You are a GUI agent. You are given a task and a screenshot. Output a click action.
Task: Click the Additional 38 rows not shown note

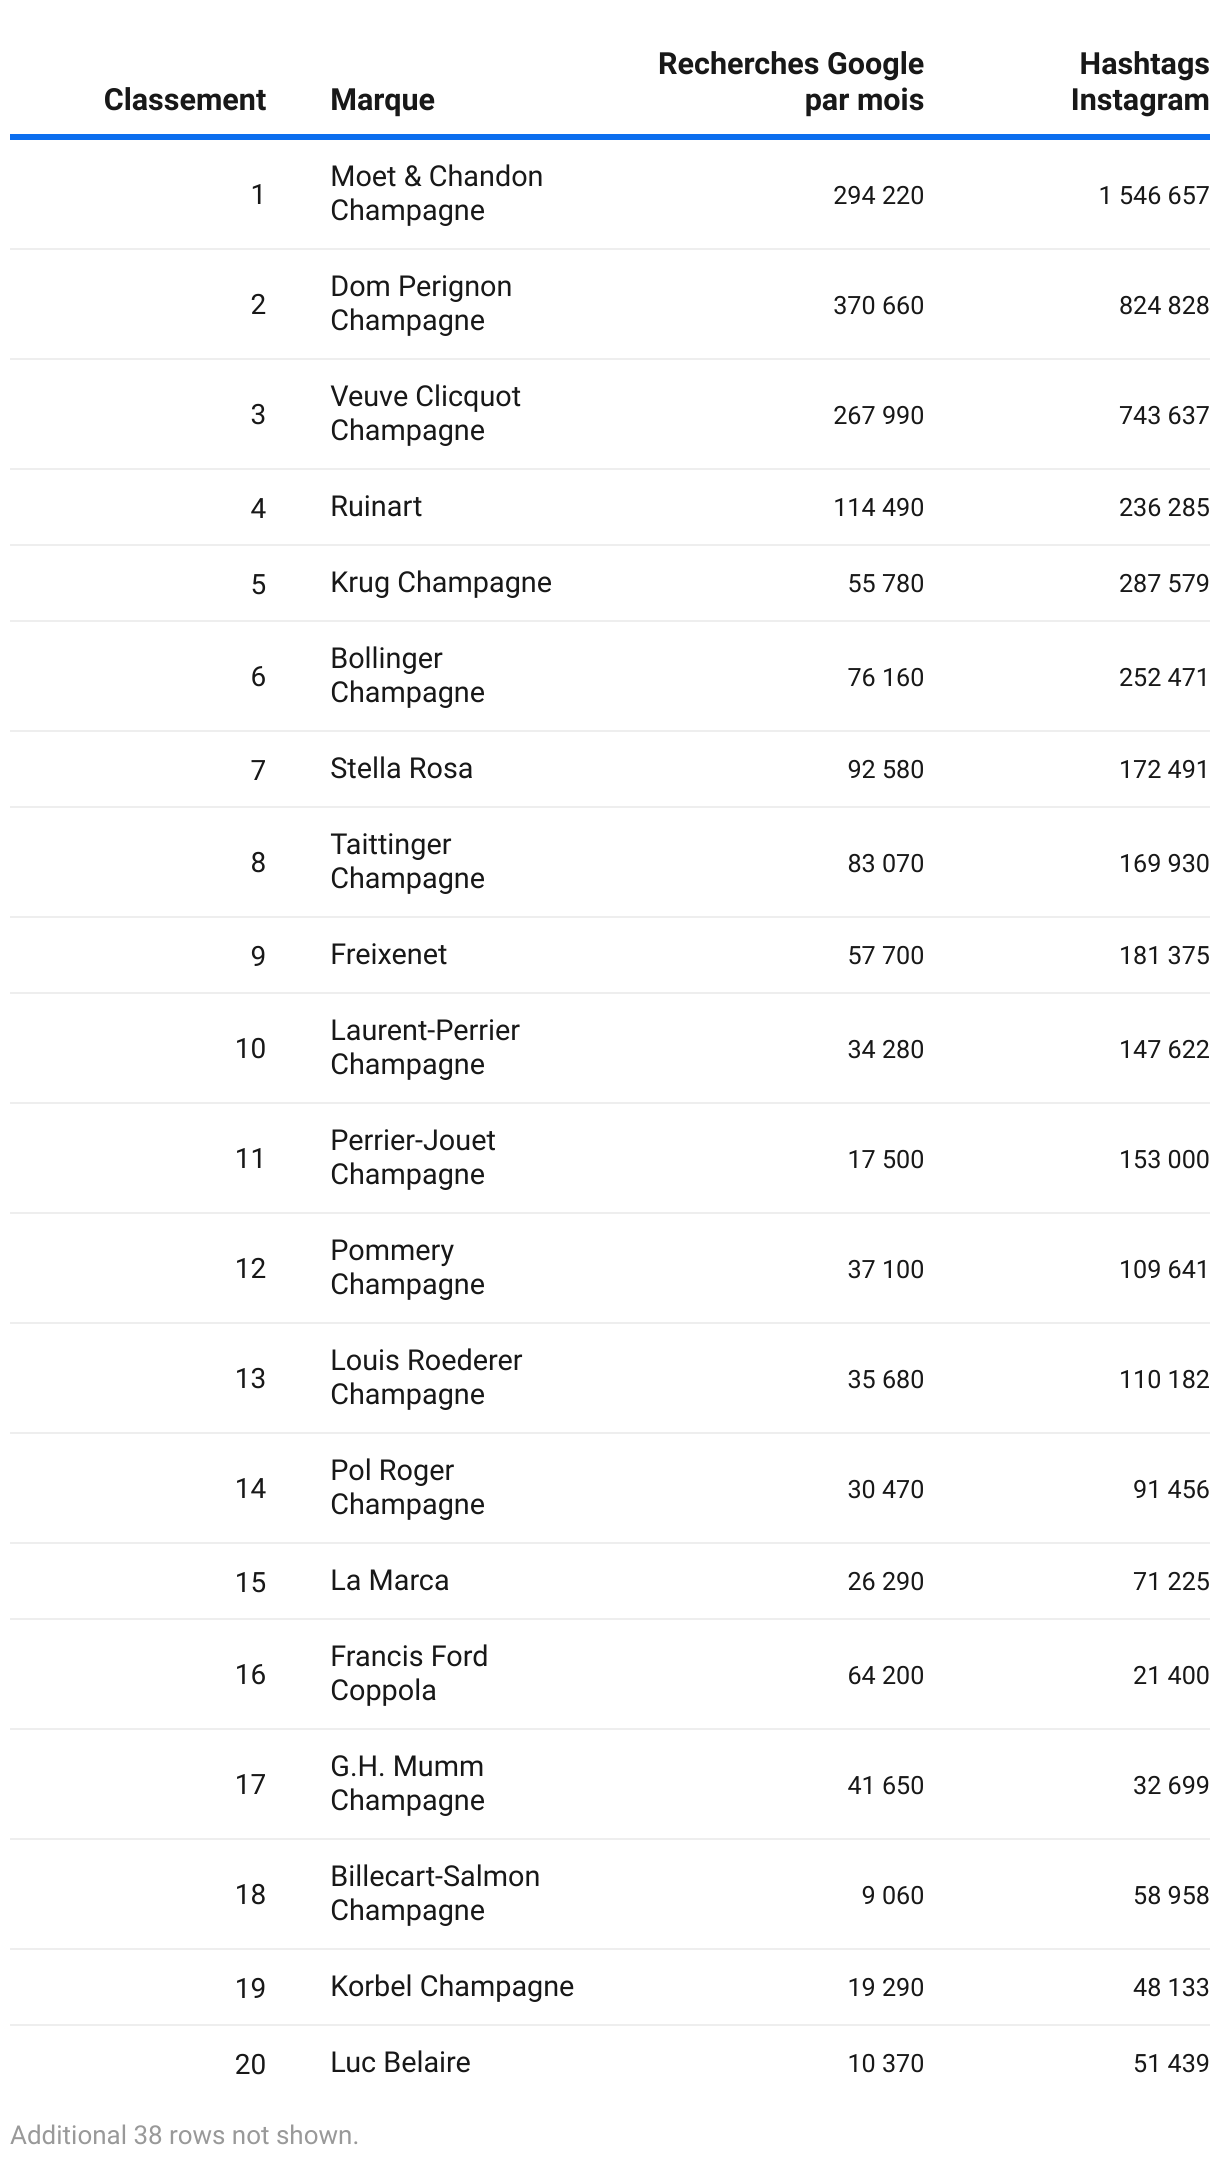point(184,2135)
